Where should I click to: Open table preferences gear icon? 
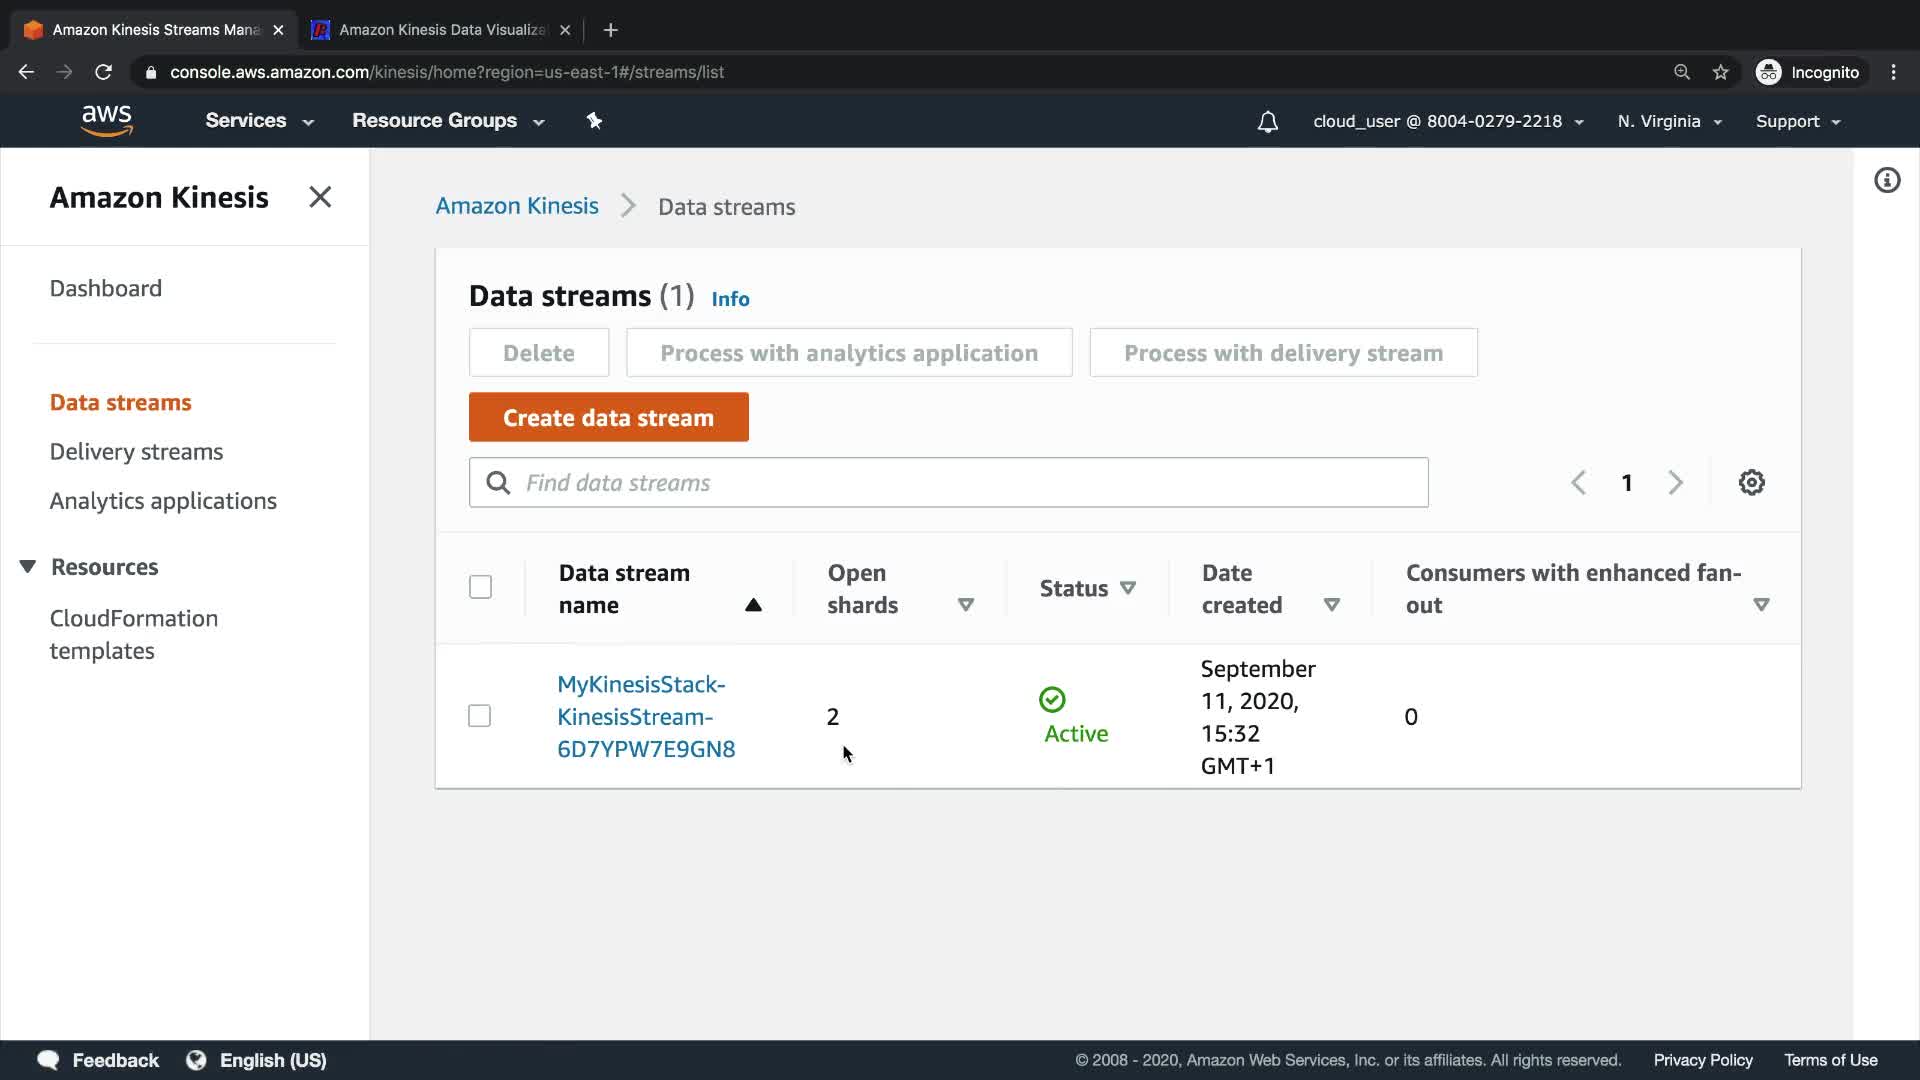(1751, 483)
